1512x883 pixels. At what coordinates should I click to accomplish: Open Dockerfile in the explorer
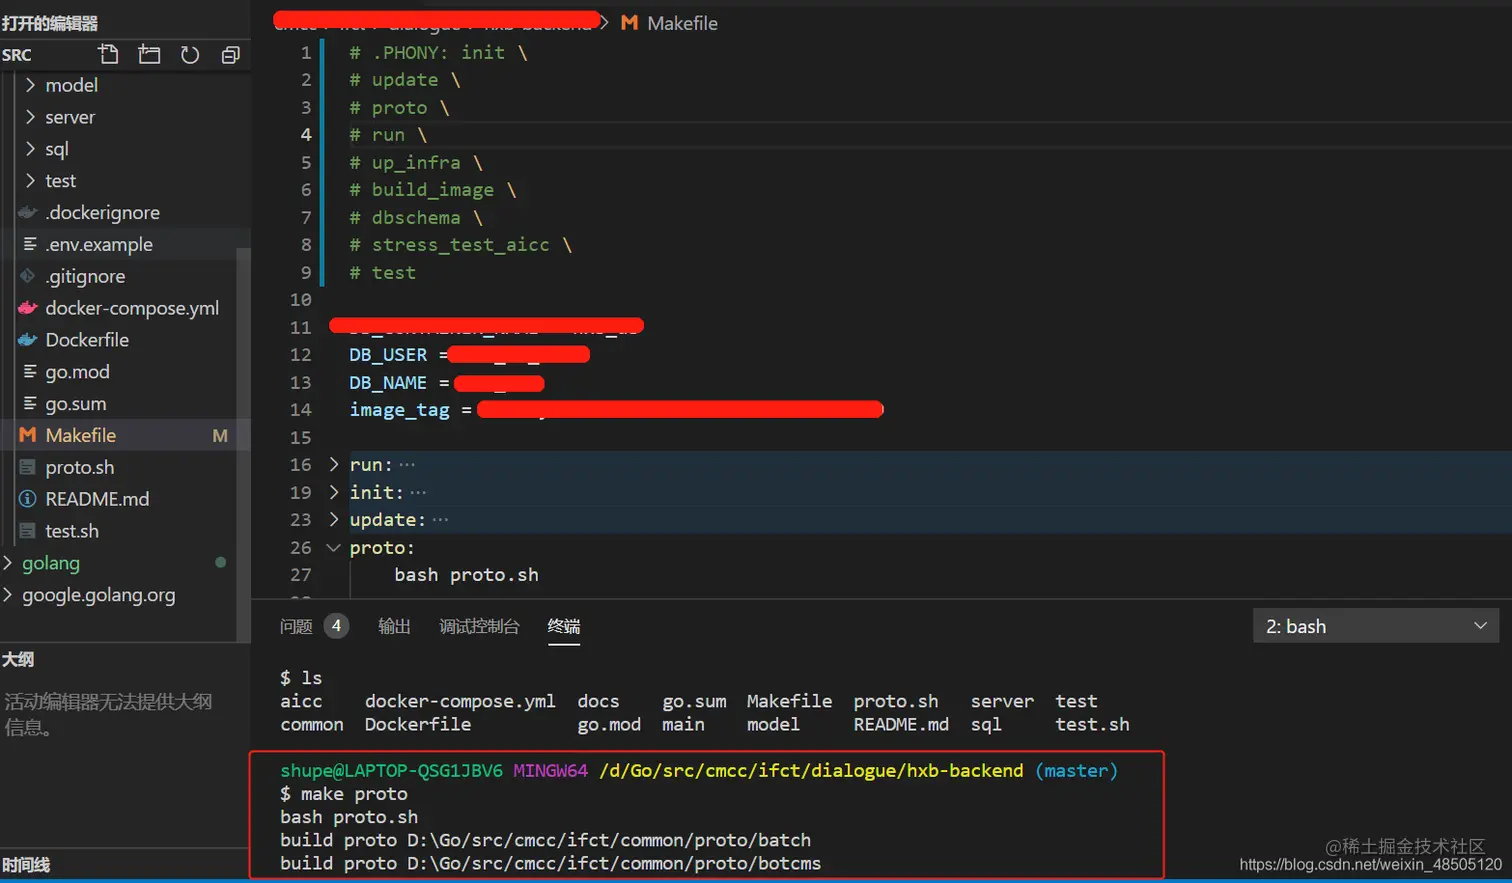(x=87, y=340)
